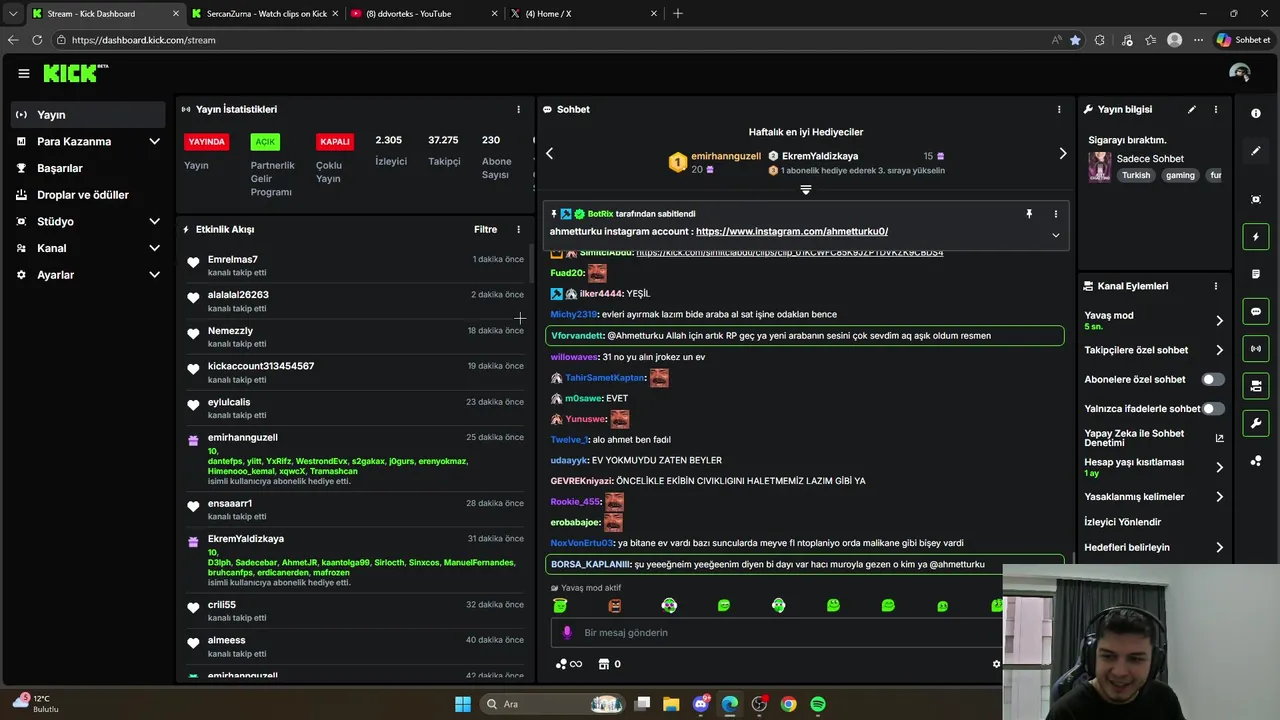Open Droplar ve ödüller in the sidebar
Image resolution: width=1280 pixels, height=720 pixels.
pos(90,195)
